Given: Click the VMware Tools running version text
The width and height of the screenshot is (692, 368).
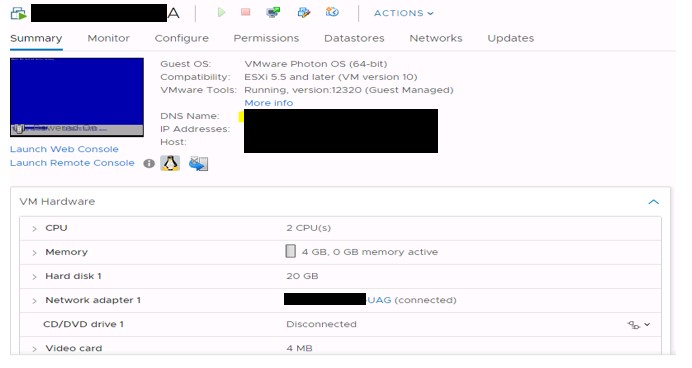Looking at the screenshot, I should point(349,90).
